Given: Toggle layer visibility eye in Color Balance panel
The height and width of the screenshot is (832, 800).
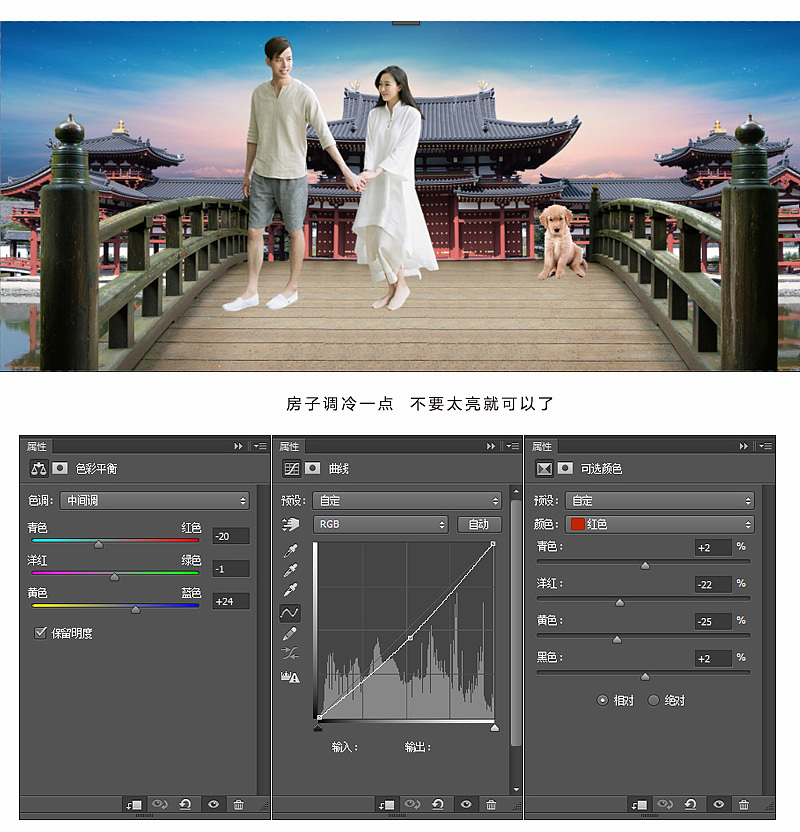Looking at the screenshot, I should pos(213,804).
